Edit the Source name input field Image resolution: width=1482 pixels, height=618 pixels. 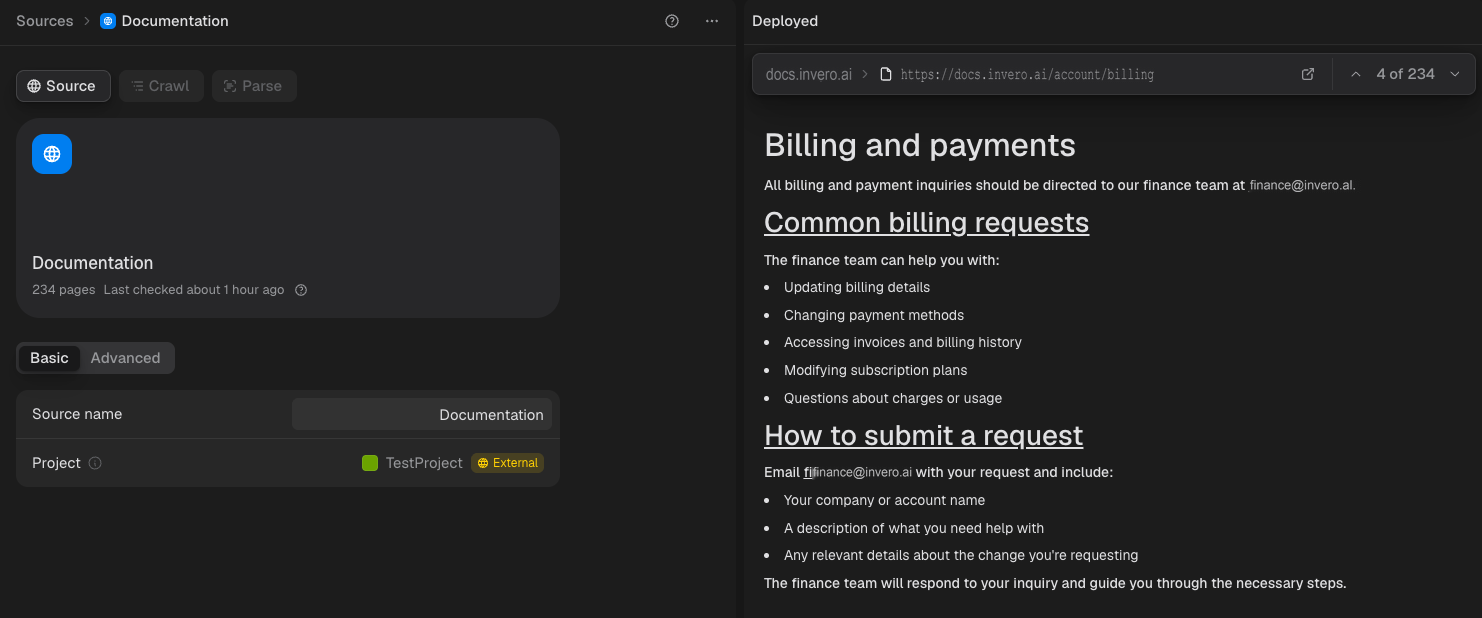tap(422, 414)
